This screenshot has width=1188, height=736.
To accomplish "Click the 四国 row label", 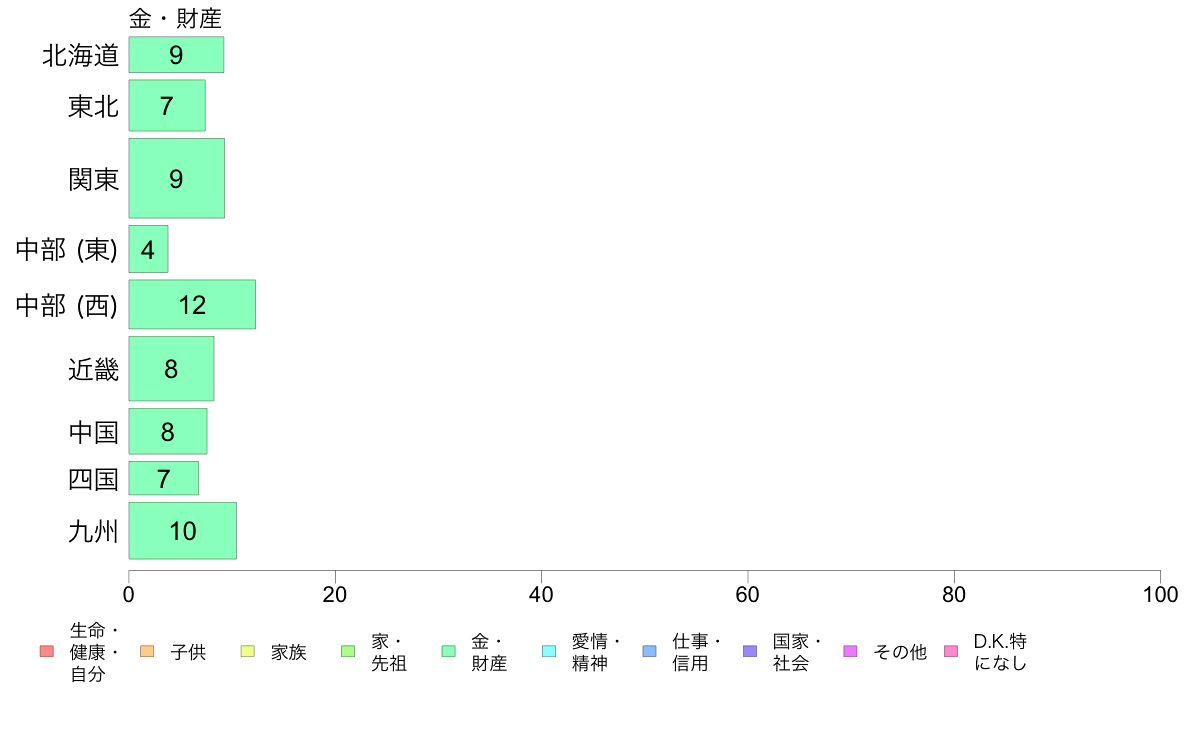I will tap(93, 479).
